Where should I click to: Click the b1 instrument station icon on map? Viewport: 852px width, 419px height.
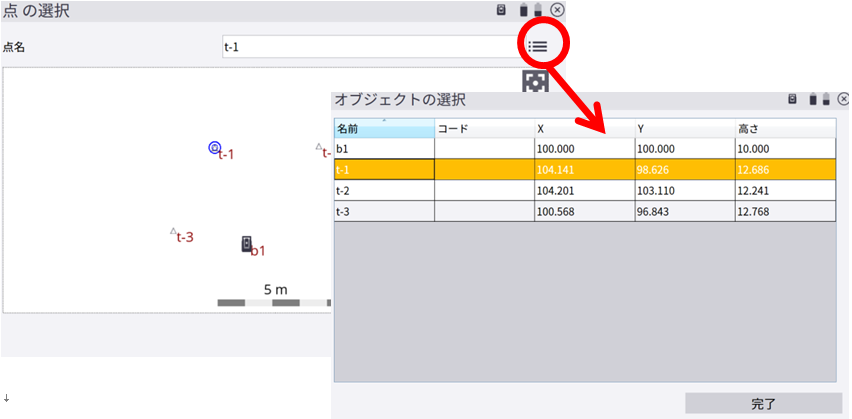coord(246,244)
